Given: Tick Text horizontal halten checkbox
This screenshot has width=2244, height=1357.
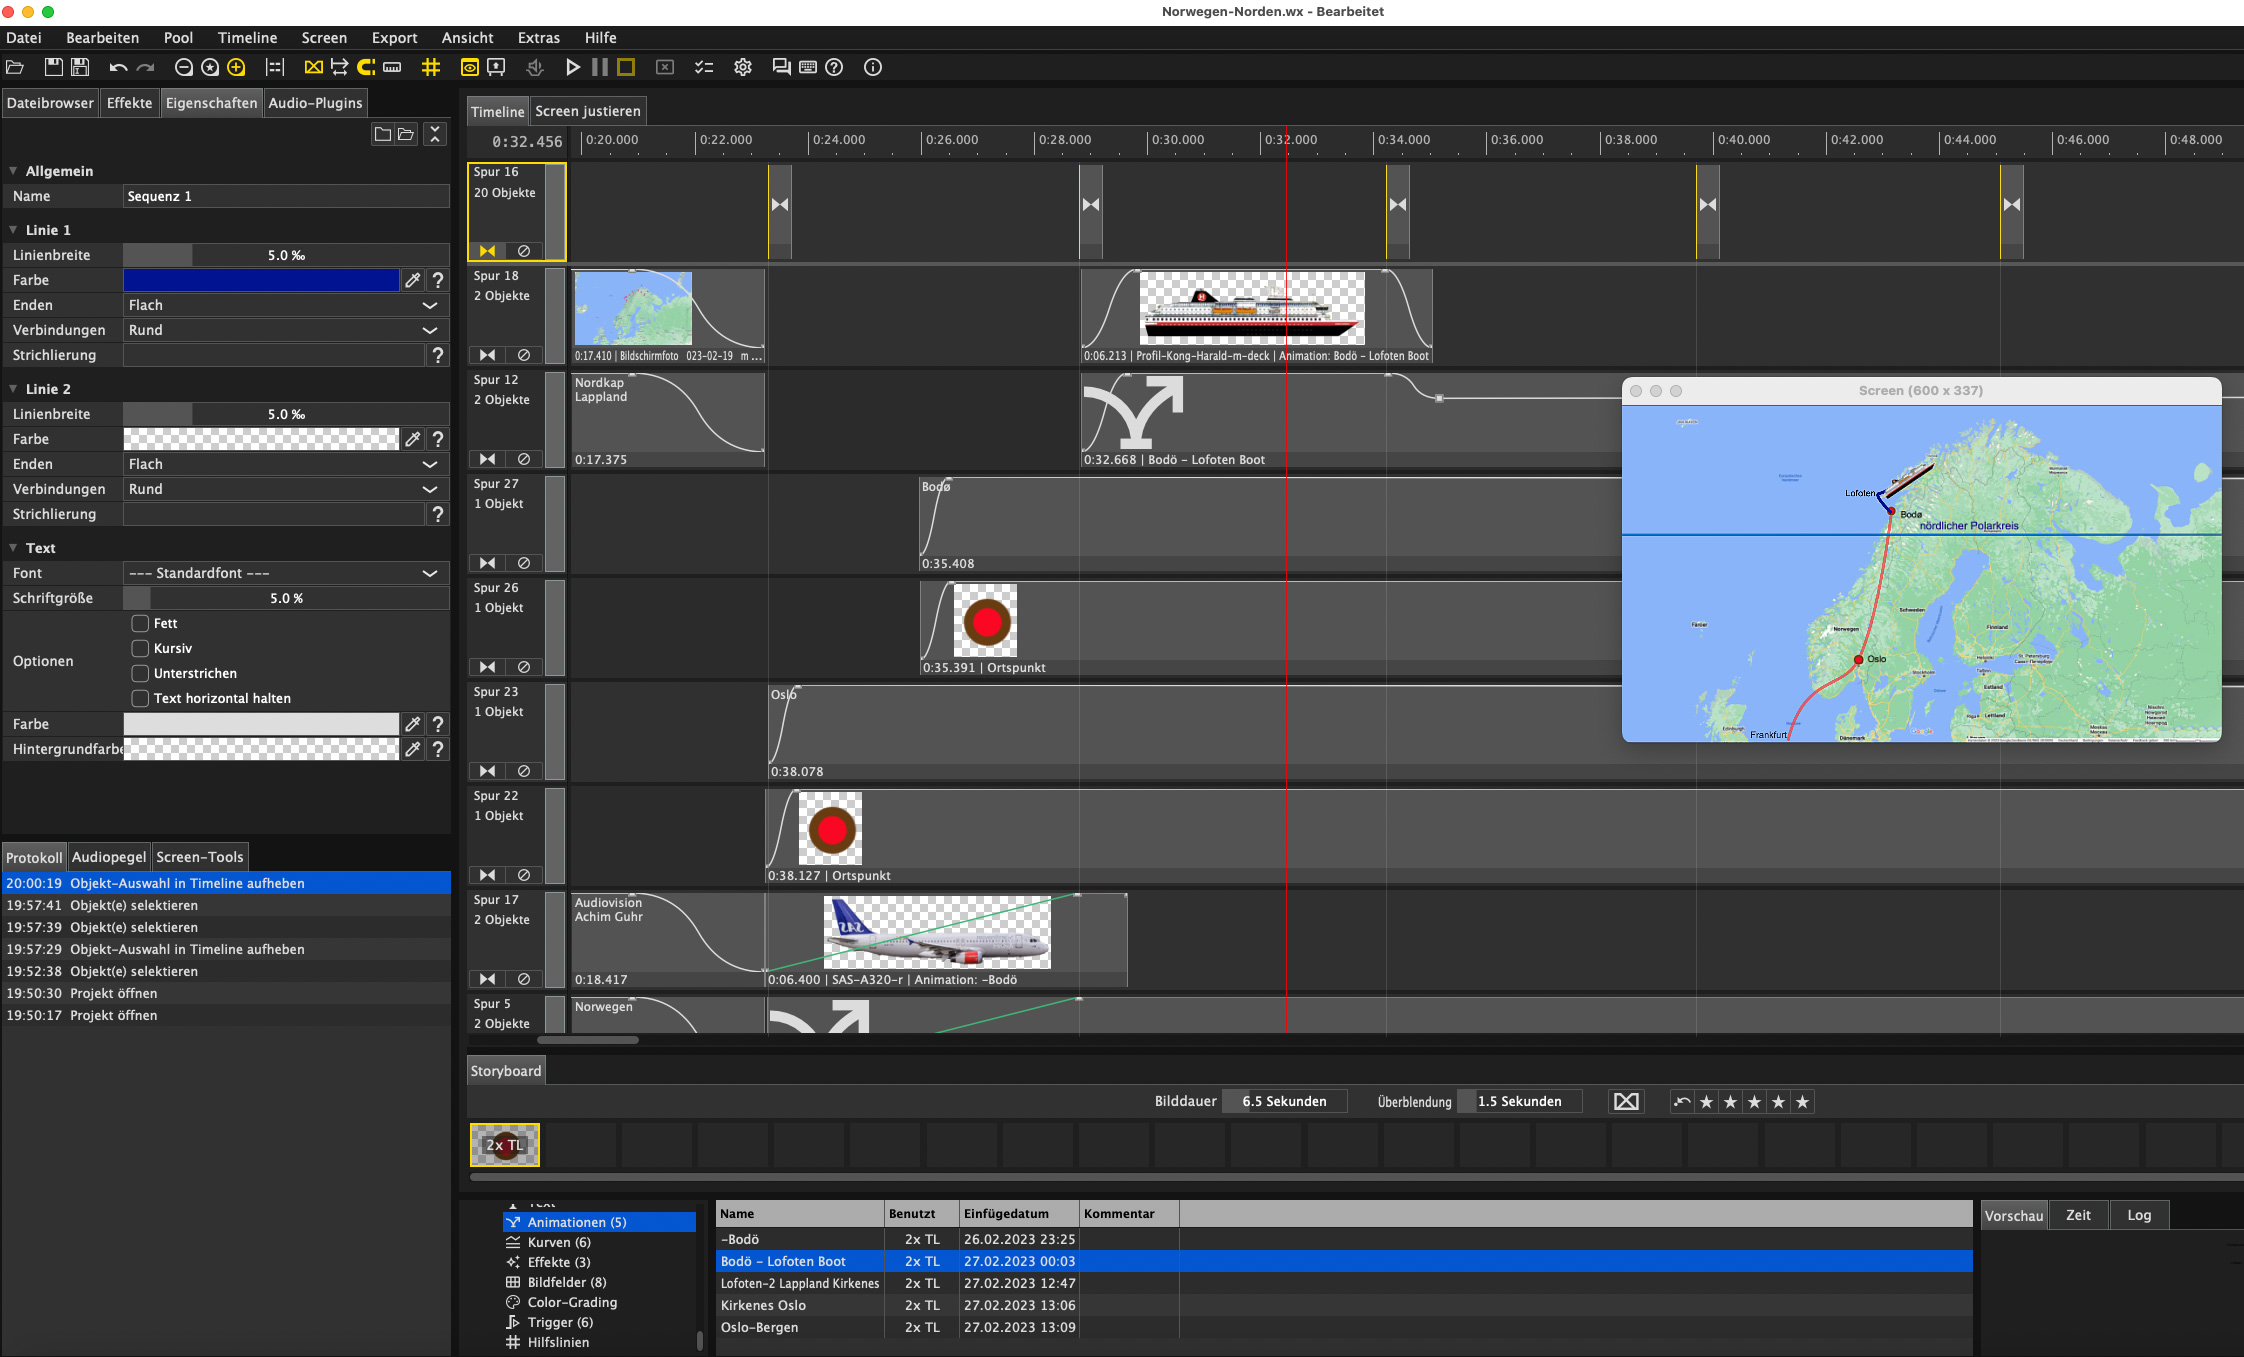Looking at the screenshot, I should click(140, 698).
